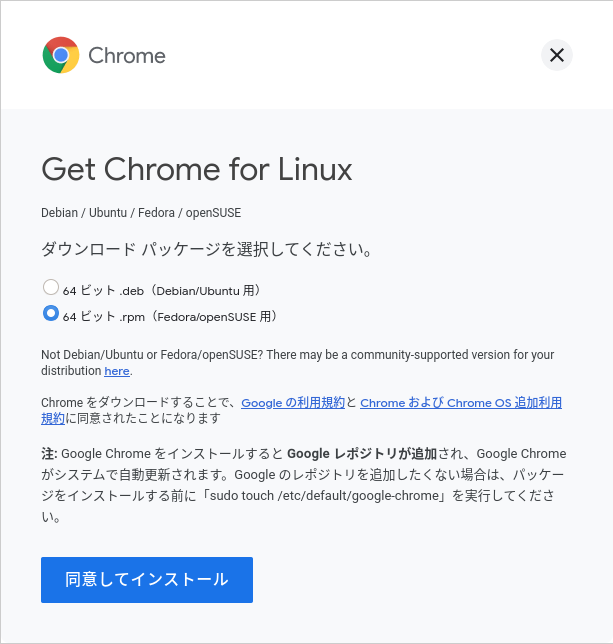
Task: Close the dialog with the X button
Action: tap(557, 55)
